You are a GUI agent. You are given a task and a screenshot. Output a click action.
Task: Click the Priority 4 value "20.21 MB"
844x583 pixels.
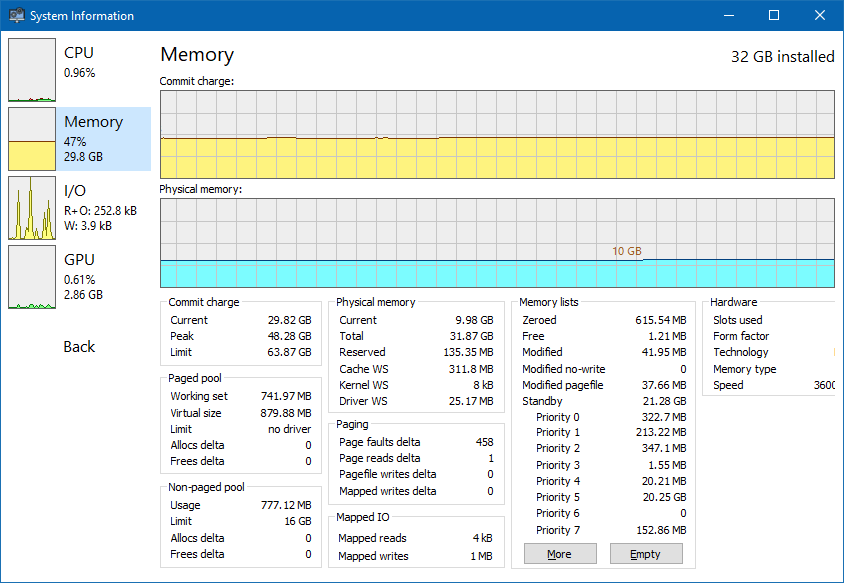(664, 482)
